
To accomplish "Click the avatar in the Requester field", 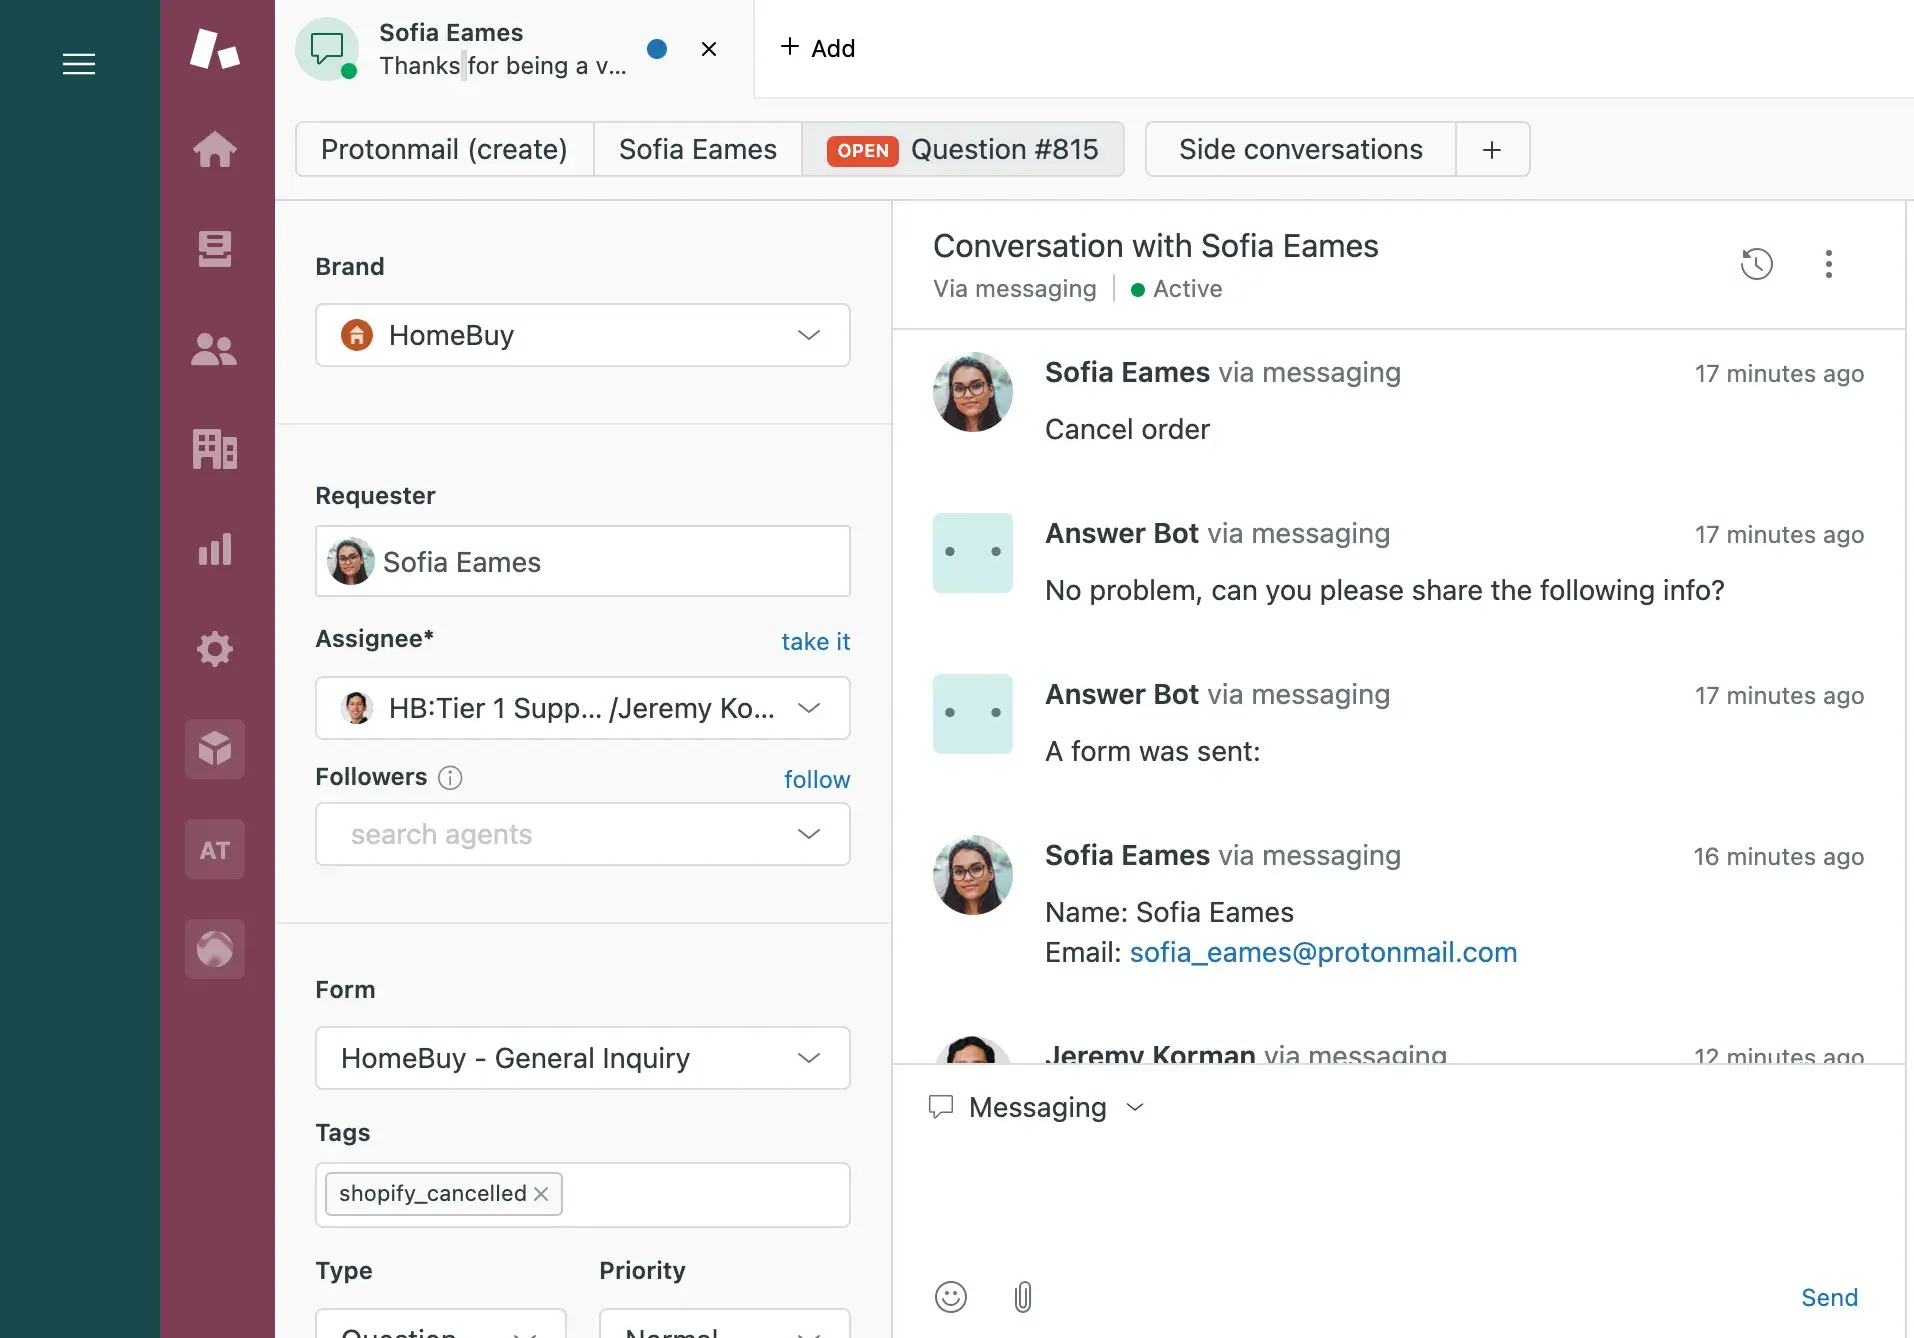I will coord(350,561).
